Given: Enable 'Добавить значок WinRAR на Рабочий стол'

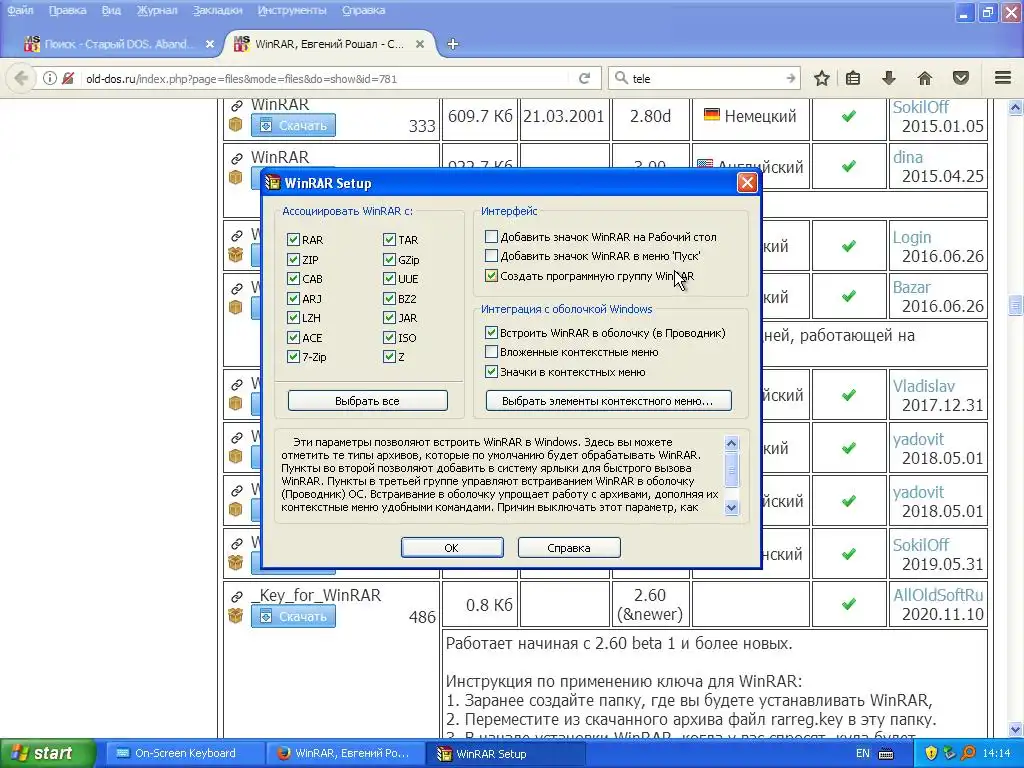Looking at the screenshot, I should (x=491, y=236).
